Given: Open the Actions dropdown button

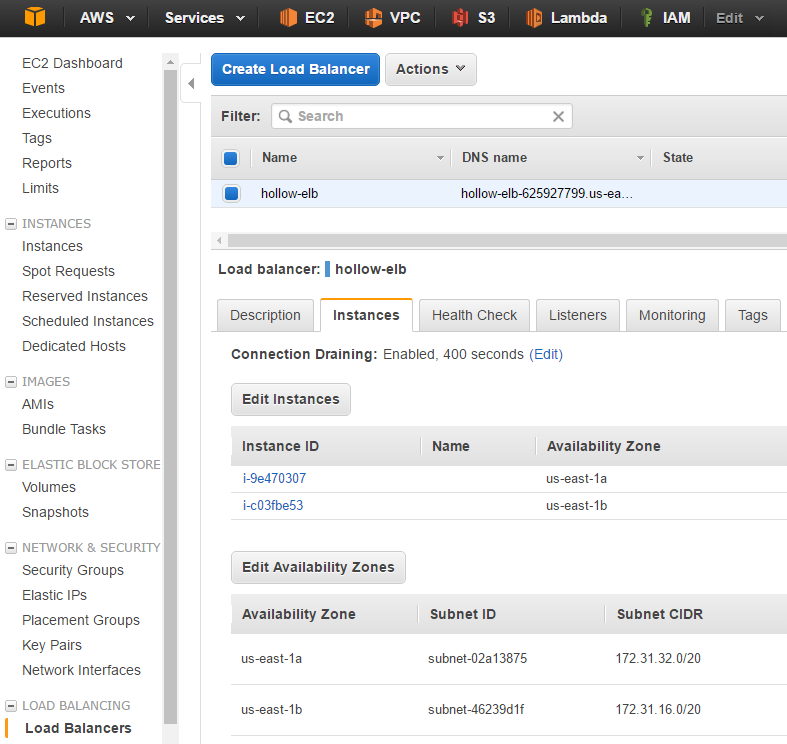Looking at the screenshot, I should click(431, 69).
